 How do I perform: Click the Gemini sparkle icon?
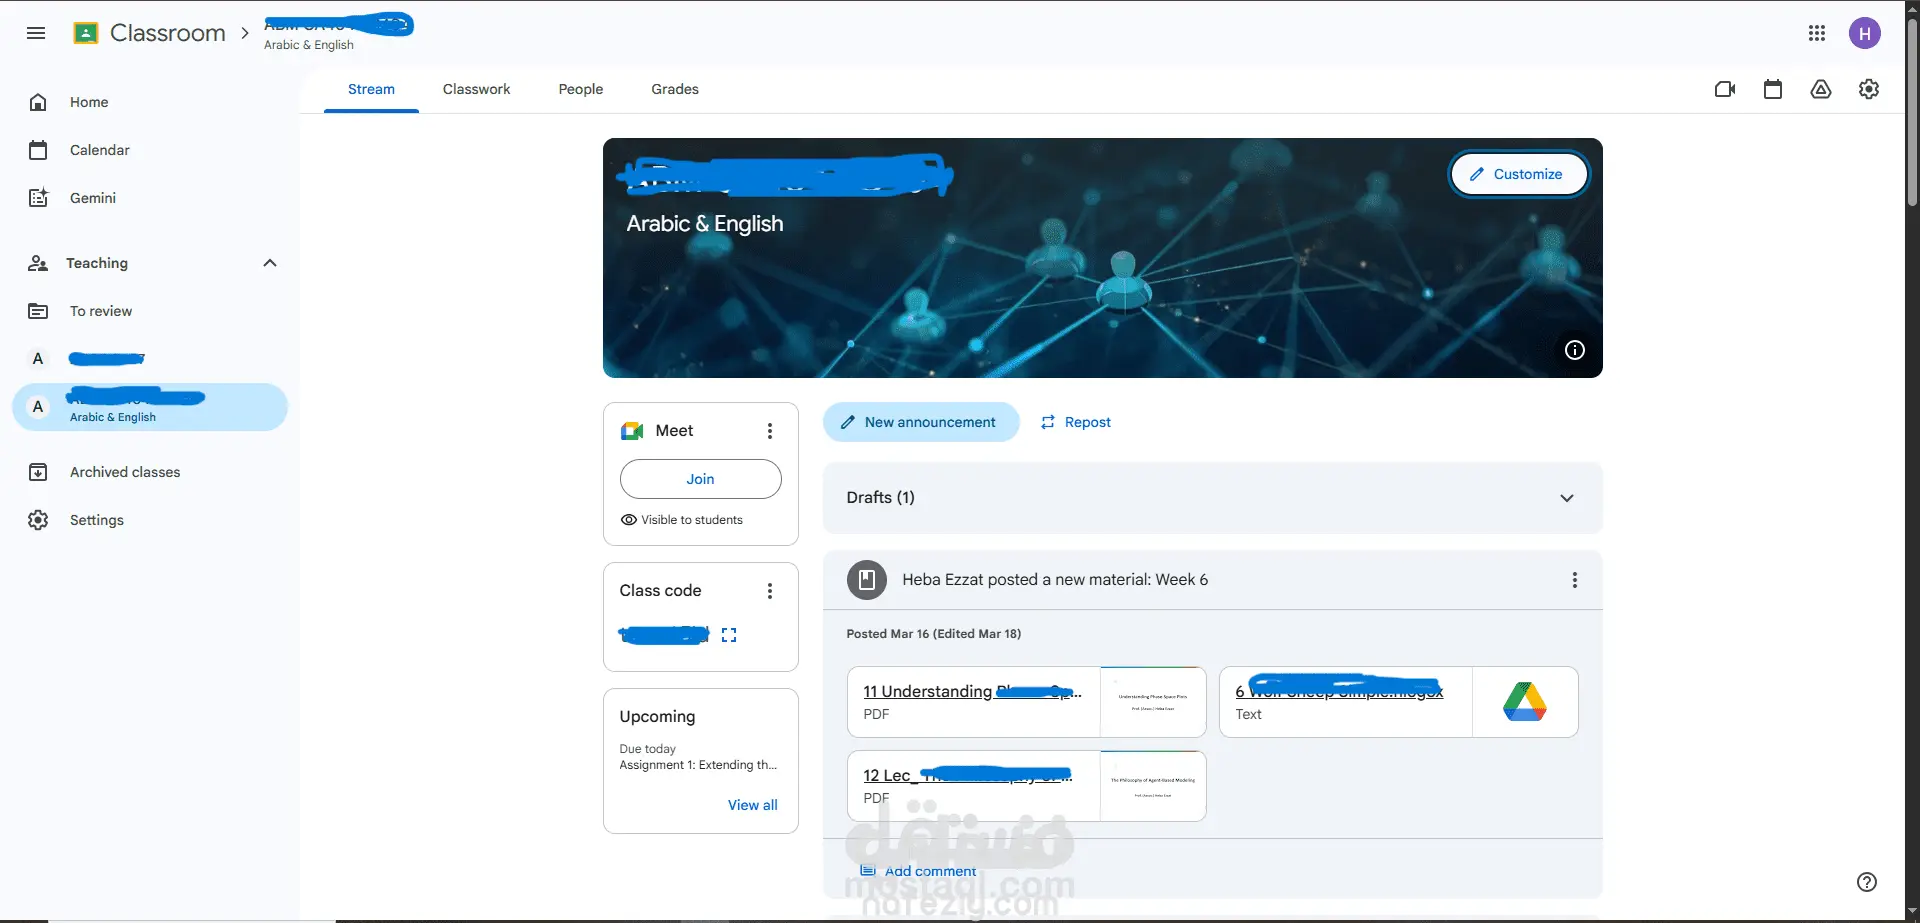coord(38,198)
